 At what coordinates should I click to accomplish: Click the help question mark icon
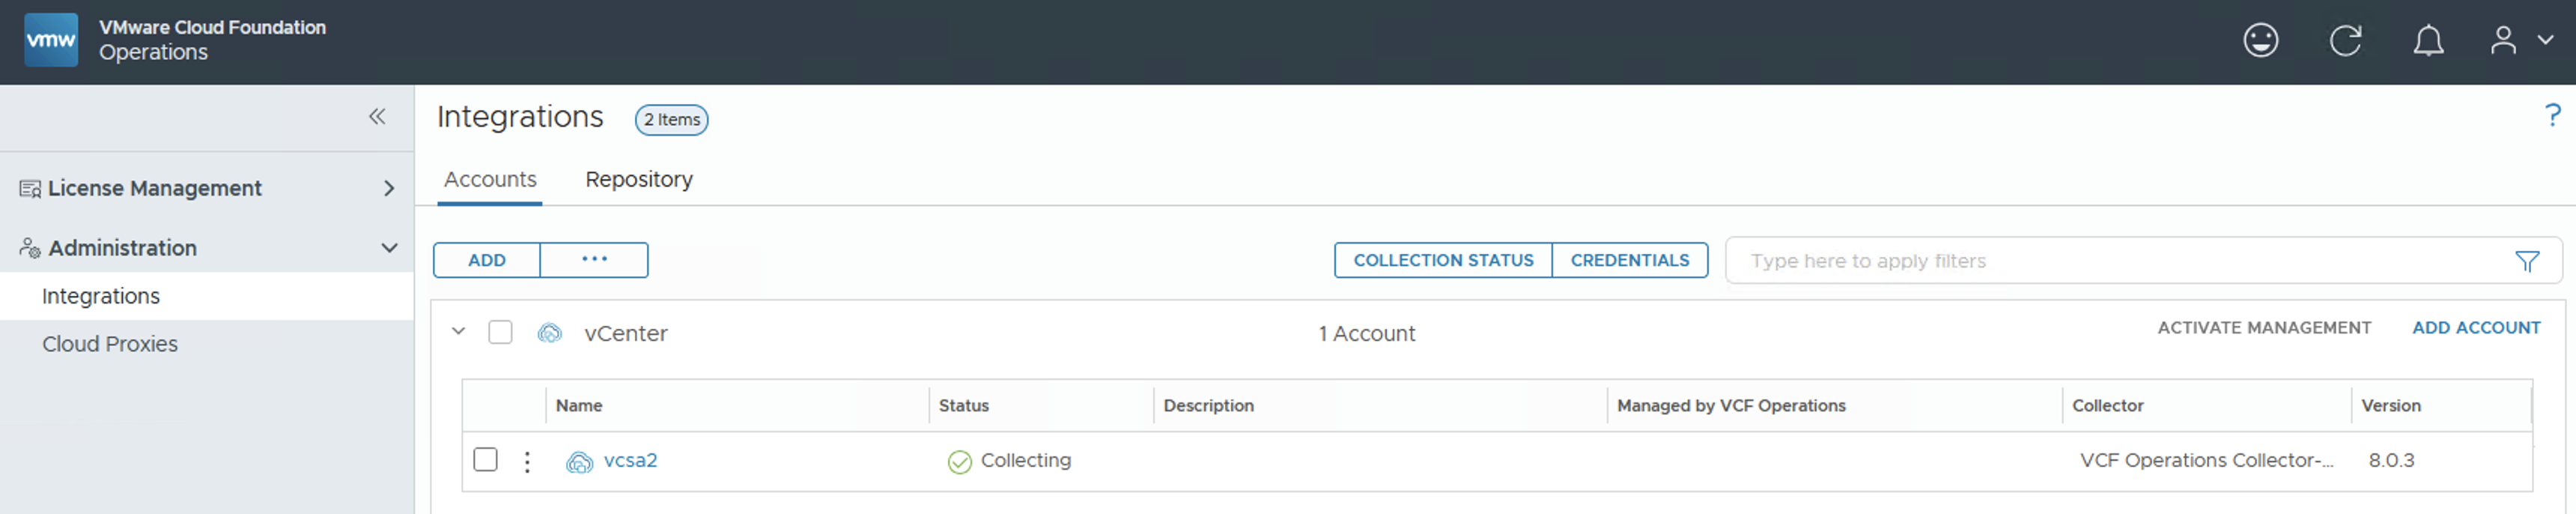point(2552,116)
